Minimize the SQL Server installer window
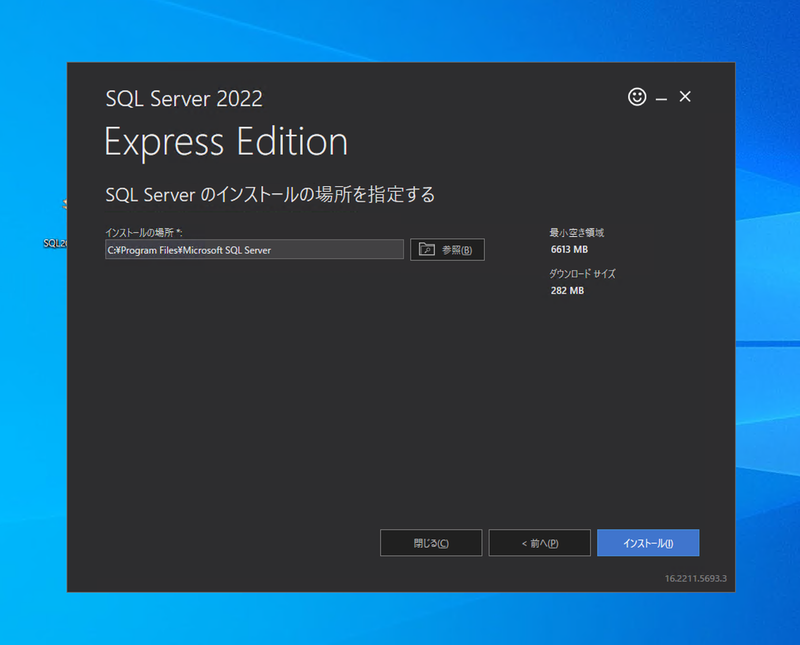This screenshot has height=645, width=800. point(661,98)
